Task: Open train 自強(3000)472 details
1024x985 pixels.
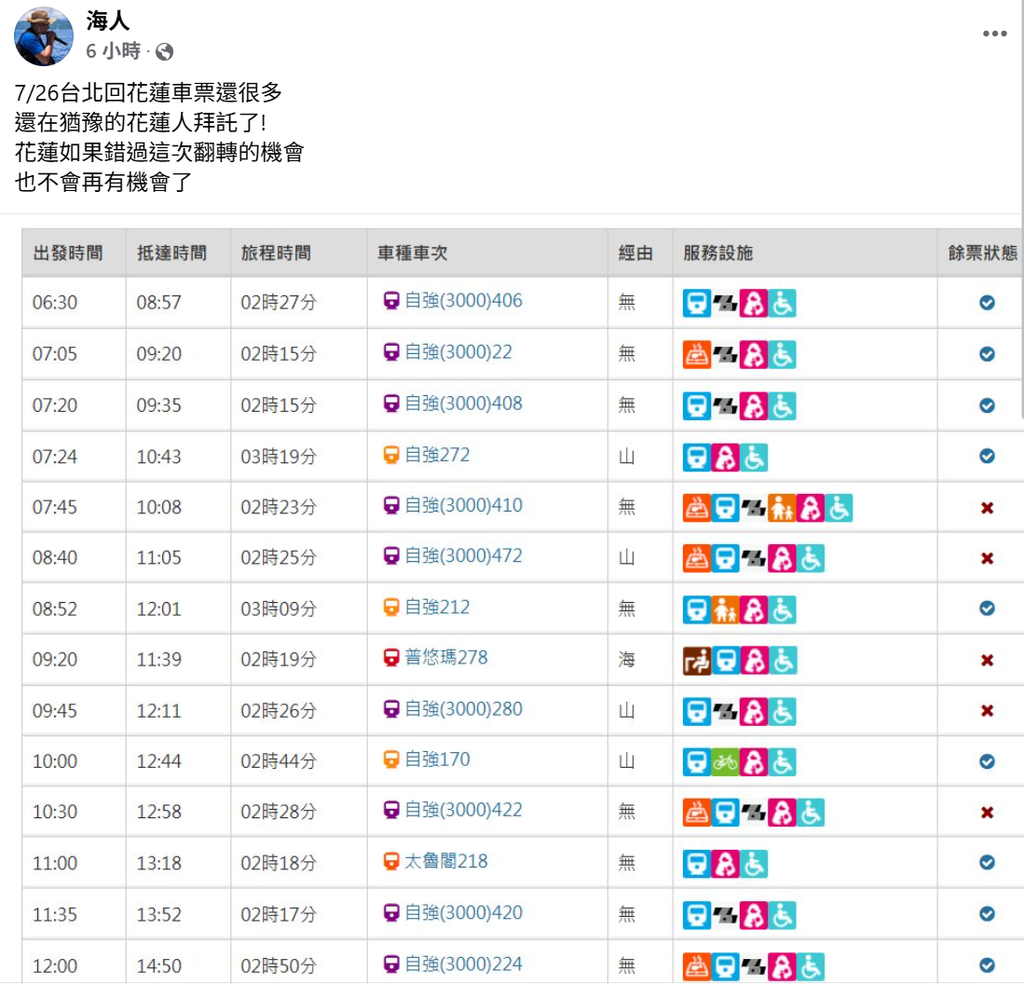Action: click(x=464, y=556)
